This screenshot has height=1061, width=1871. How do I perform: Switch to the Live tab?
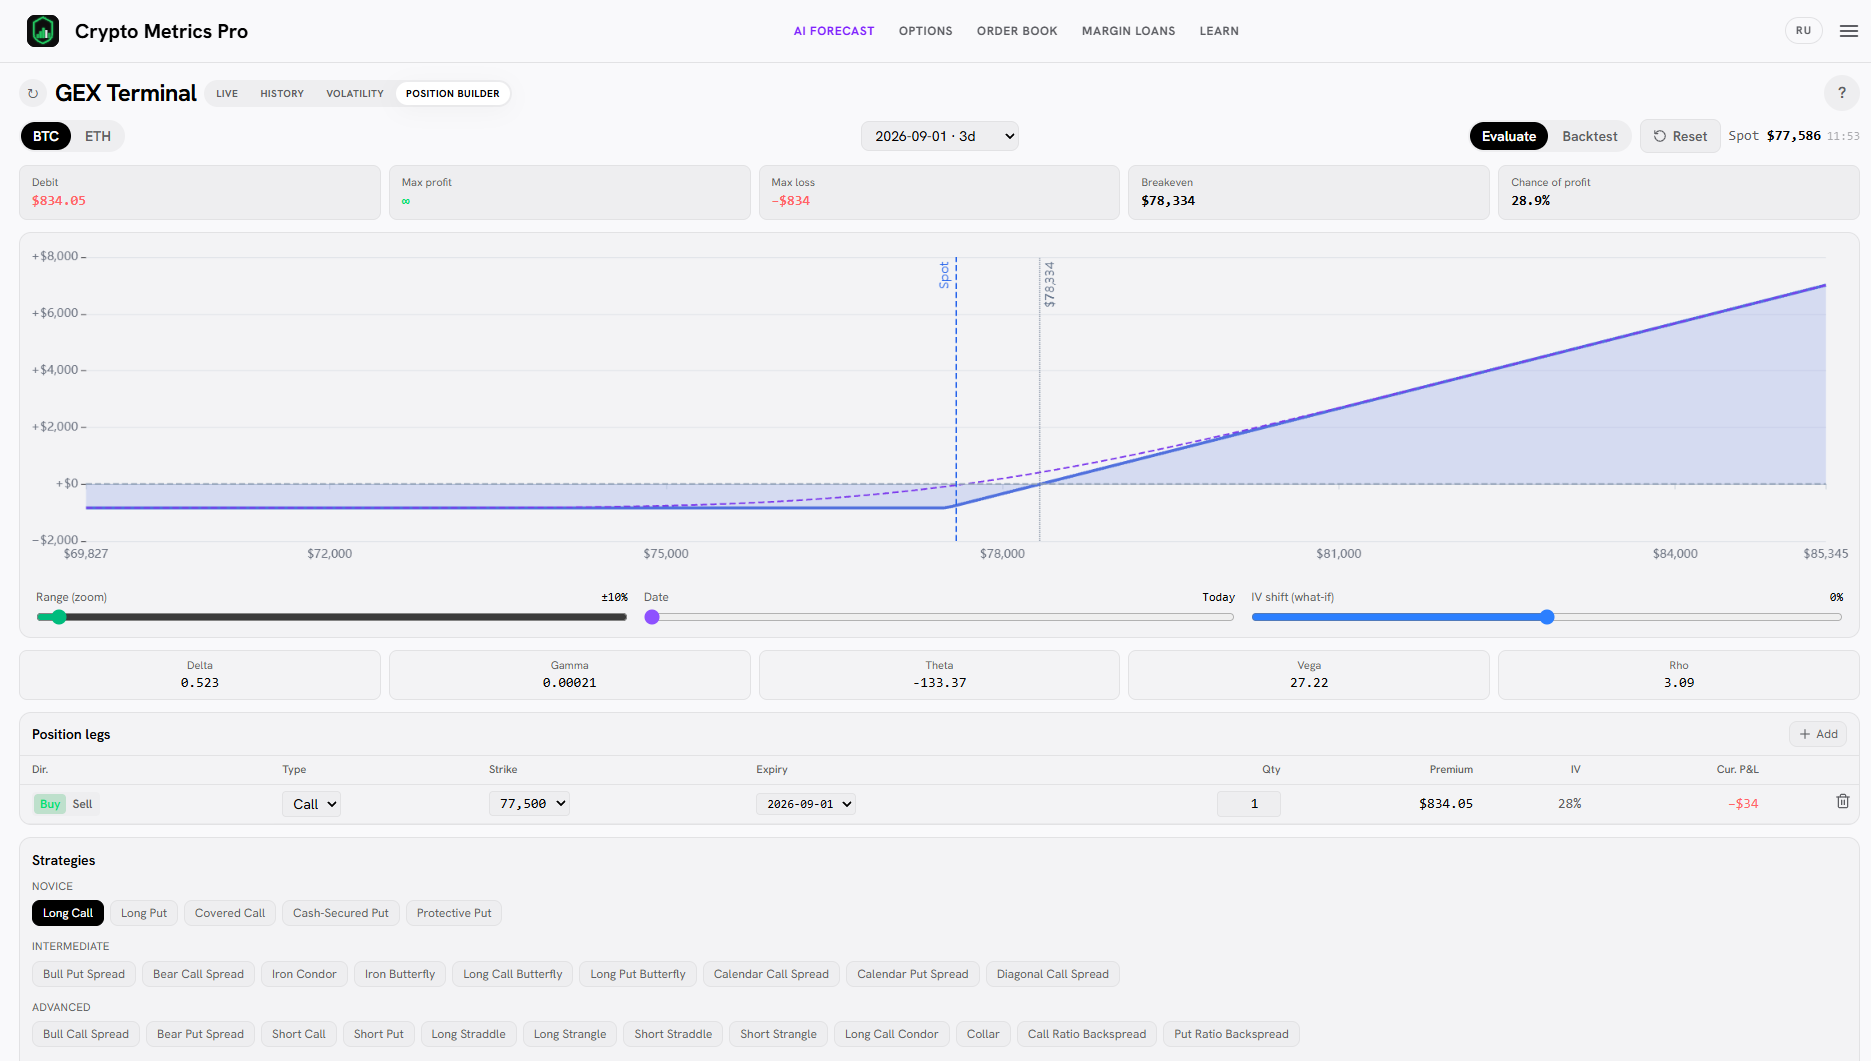point(227,94)
